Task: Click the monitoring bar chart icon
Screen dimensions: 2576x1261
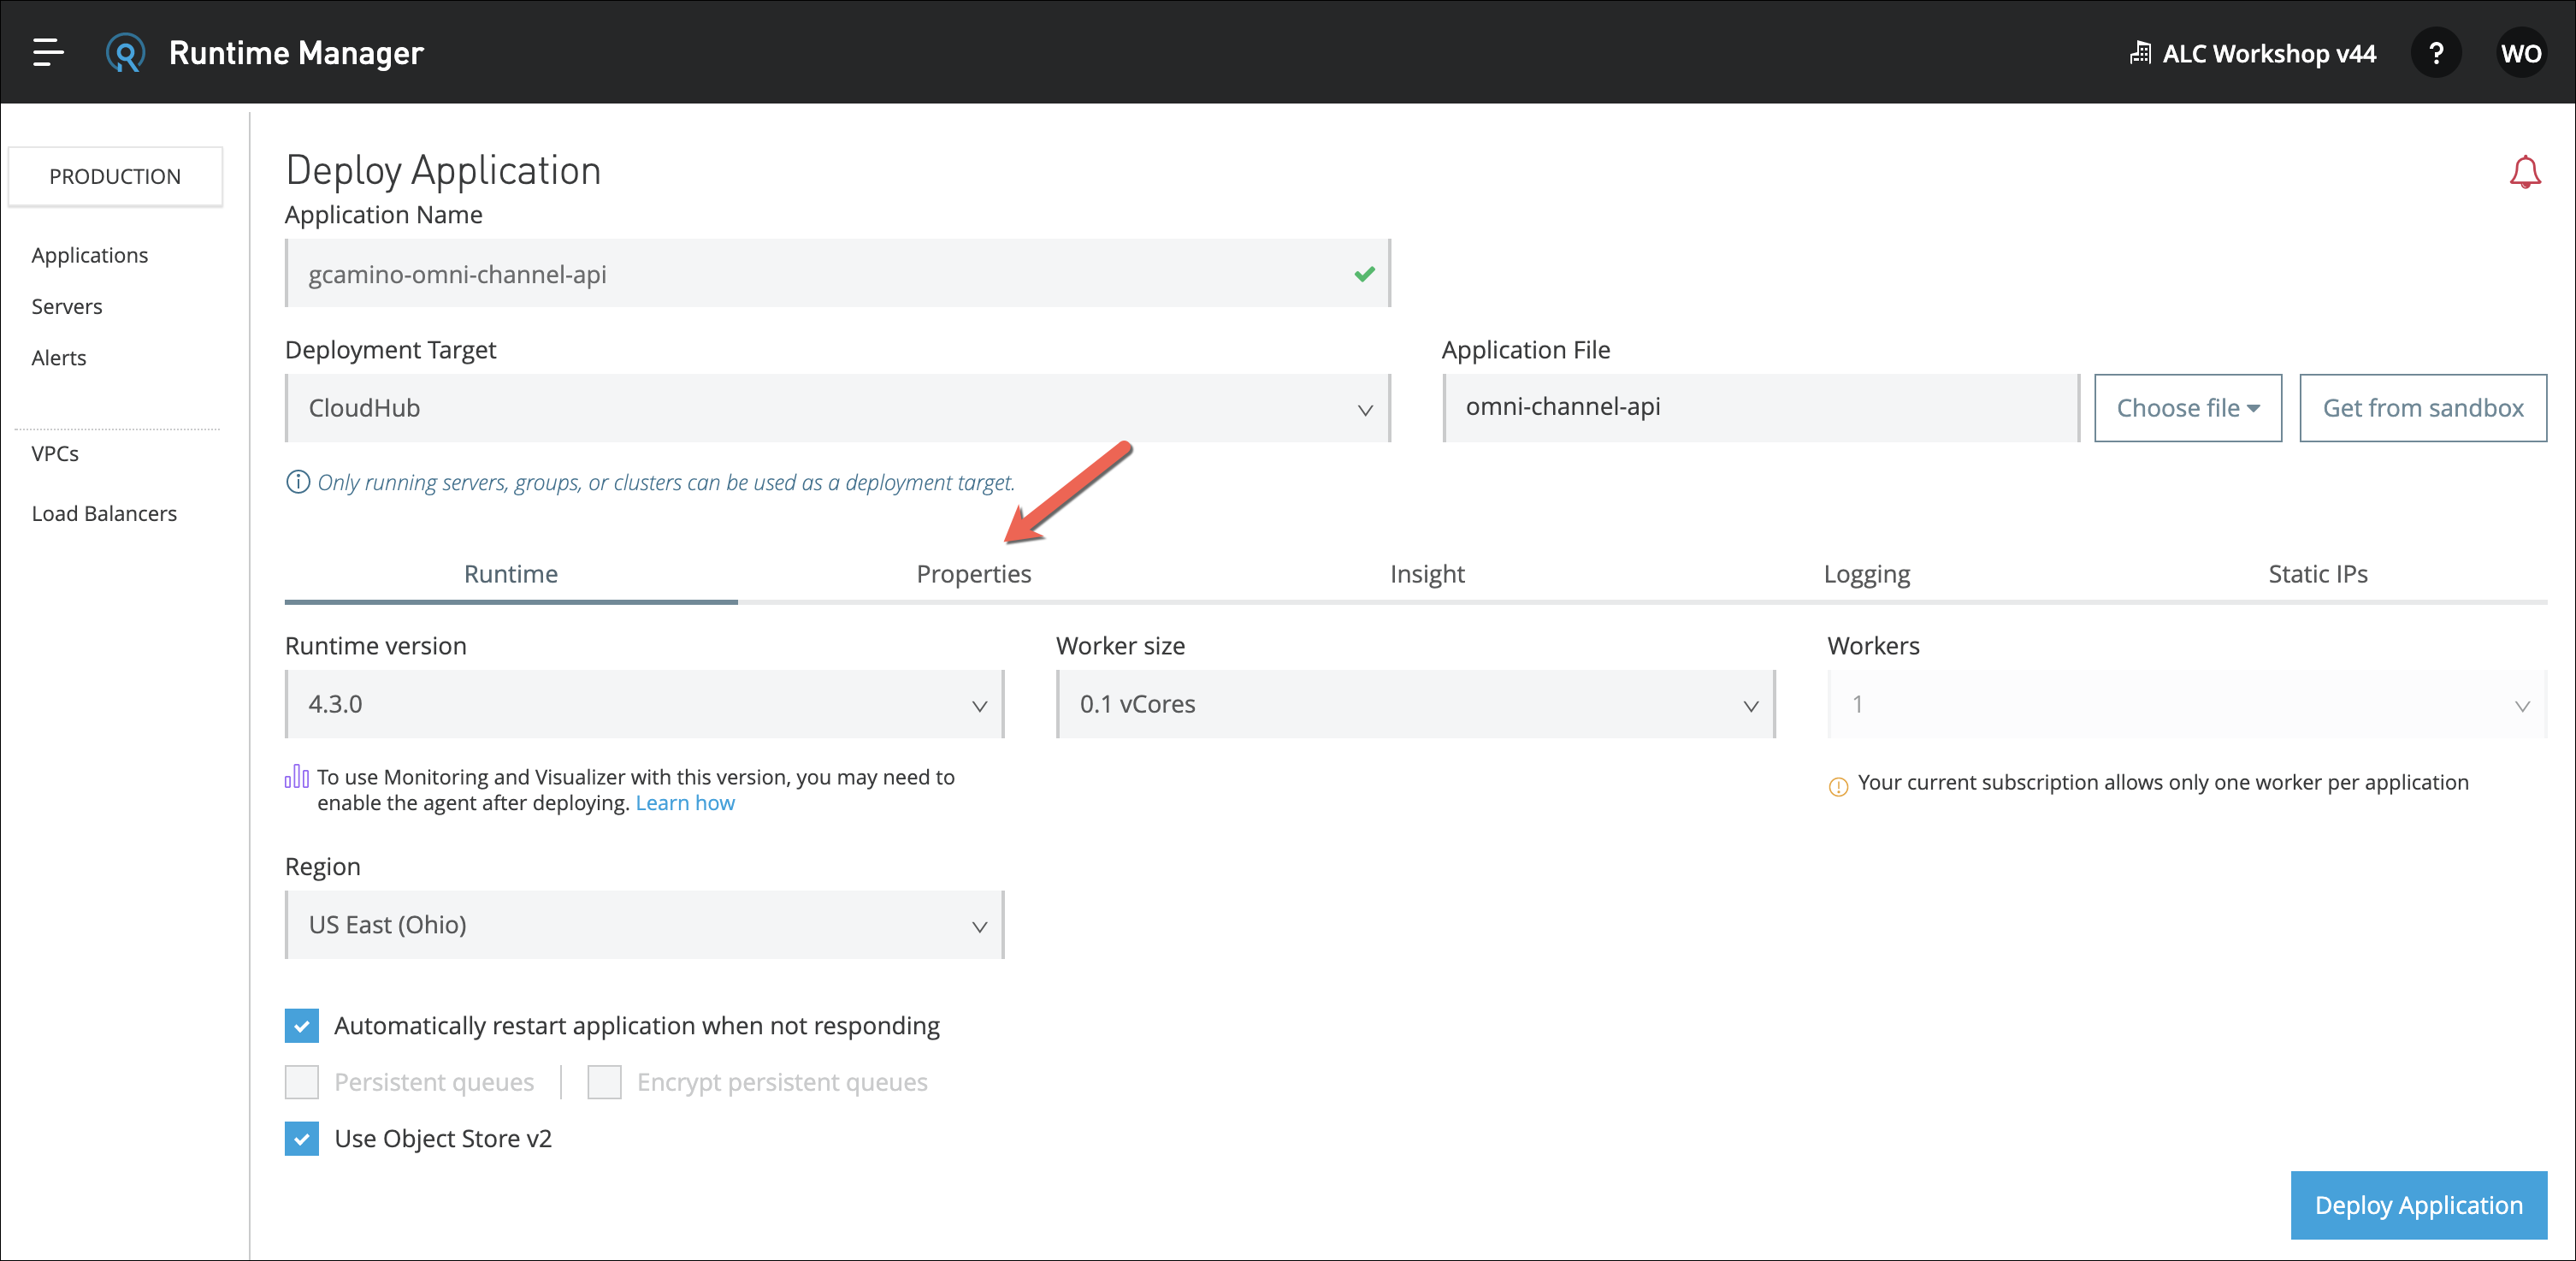Action: pos(297,776)
